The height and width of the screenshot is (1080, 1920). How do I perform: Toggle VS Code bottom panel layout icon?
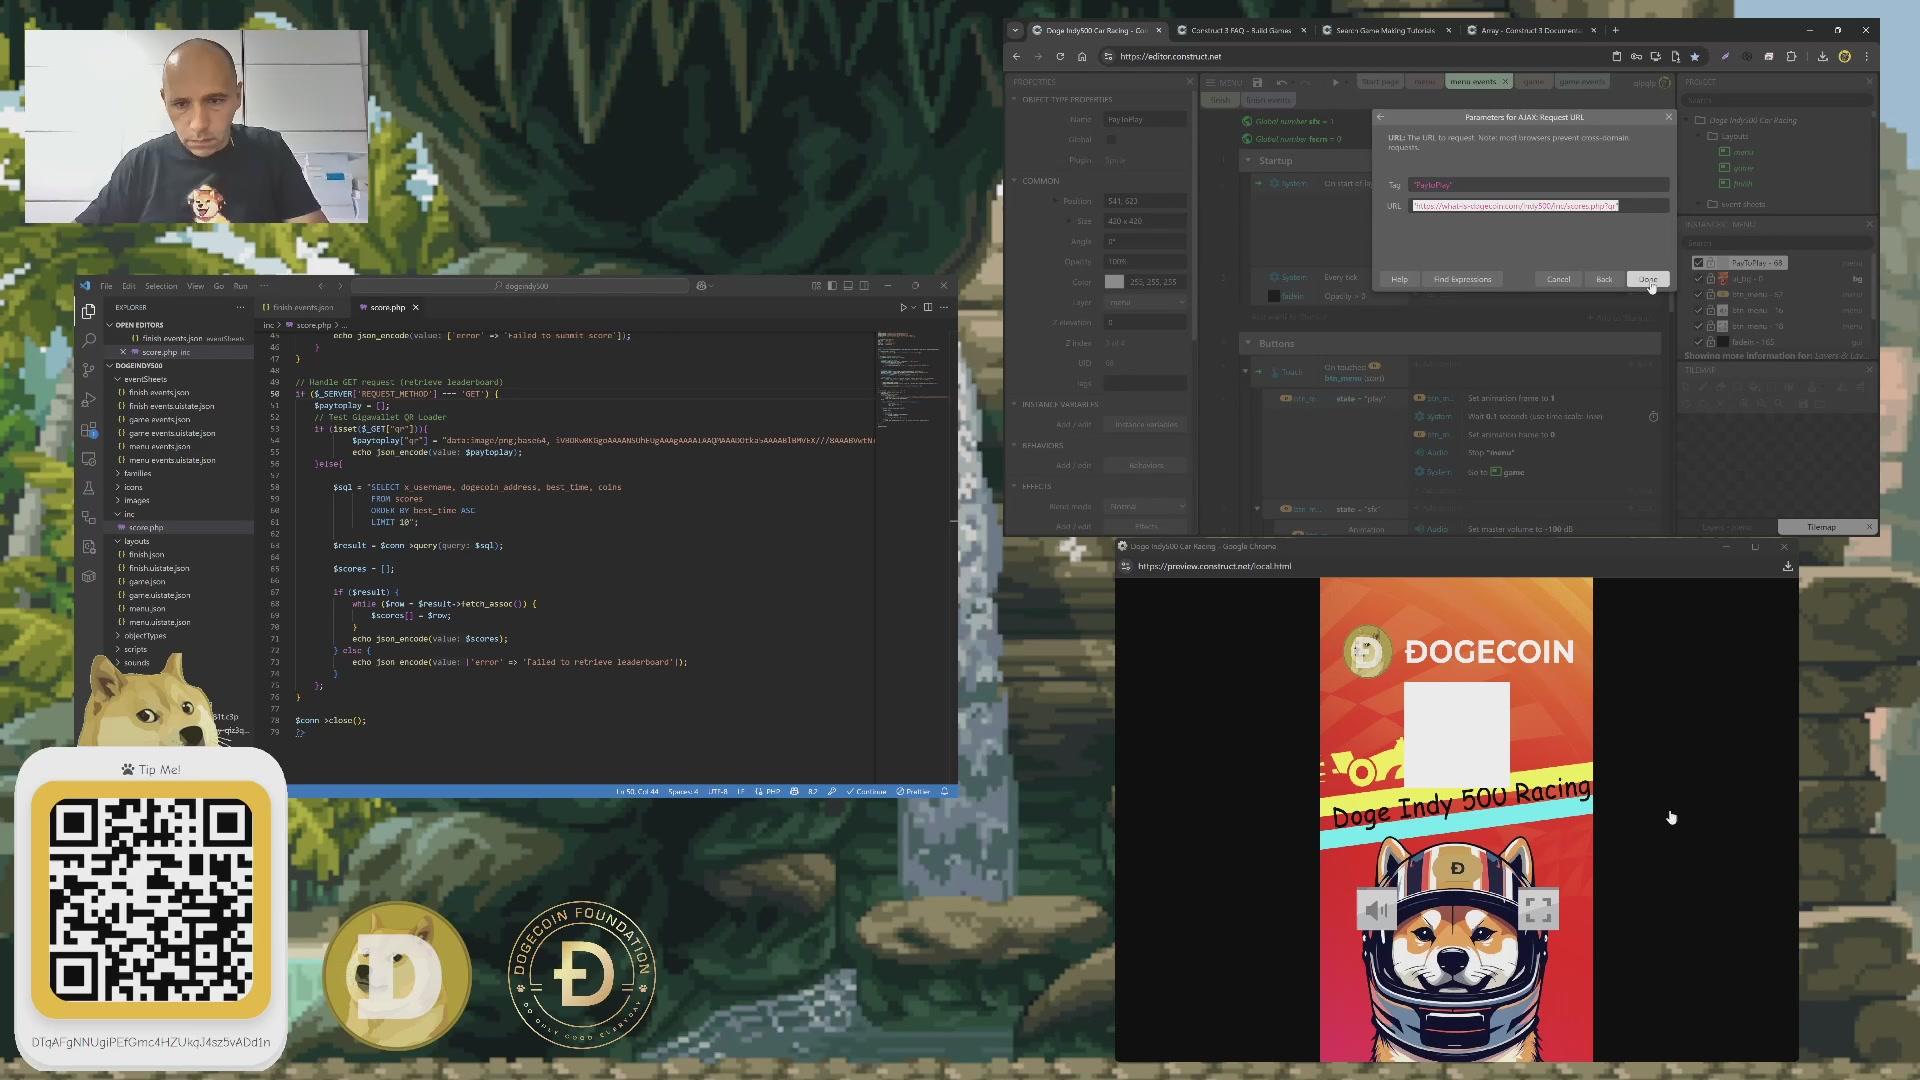[x=848, y=286]
